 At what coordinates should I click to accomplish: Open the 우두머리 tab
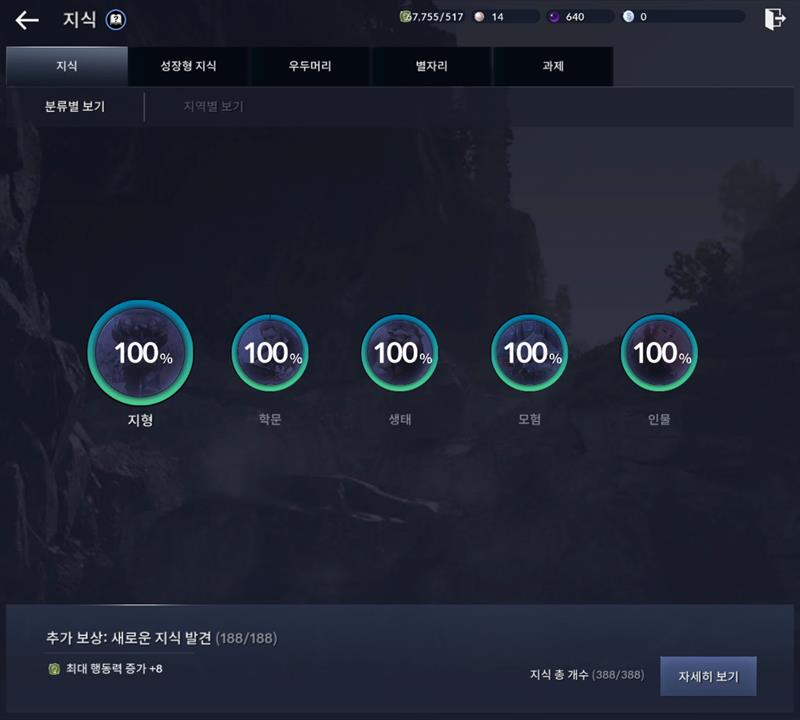click(310, 66)
